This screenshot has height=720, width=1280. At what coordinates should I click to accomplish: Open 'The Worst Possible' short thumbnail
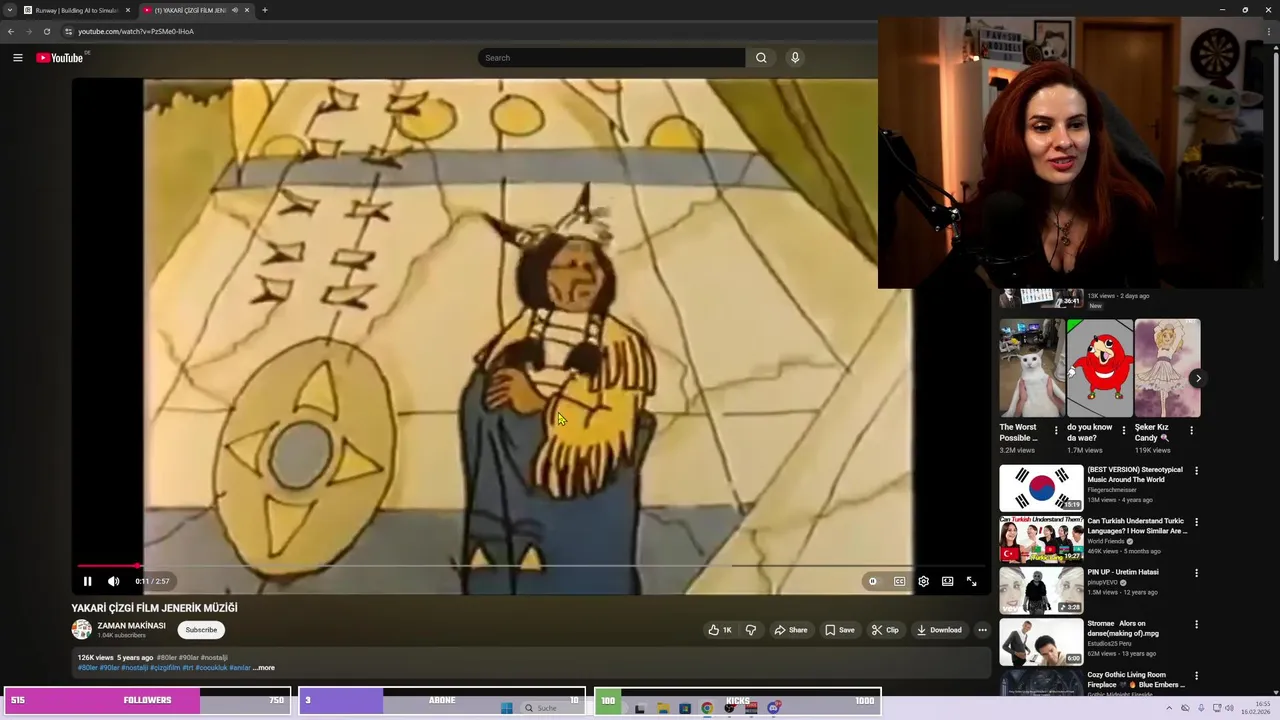coord(1032,368)
